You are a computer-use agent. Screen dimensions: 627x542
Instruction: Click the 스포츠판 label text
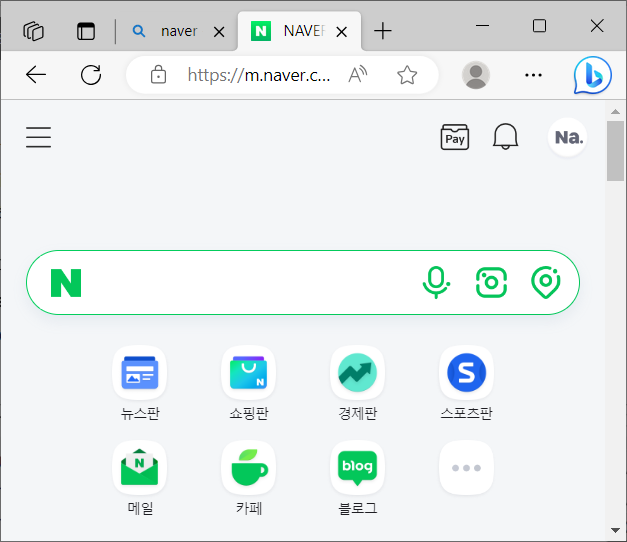coord(466,413)
